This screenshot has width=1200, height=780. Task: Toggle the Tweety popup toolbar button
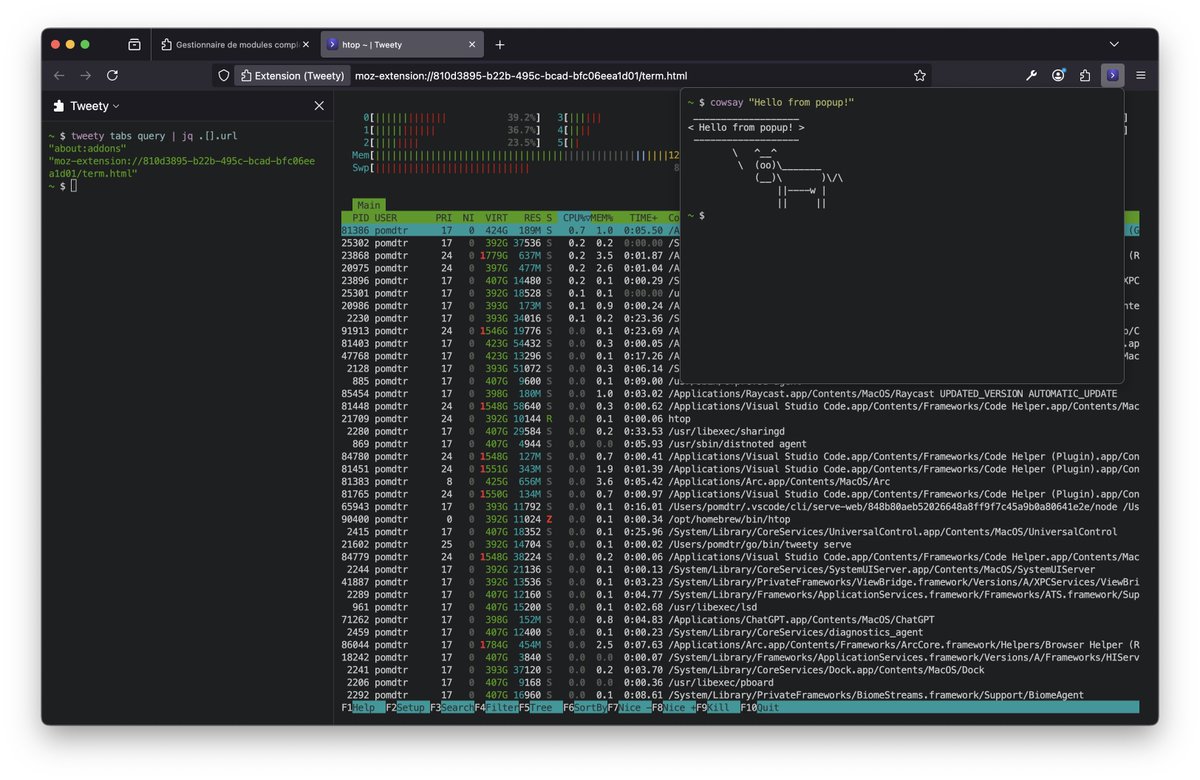pos(1112,75)
